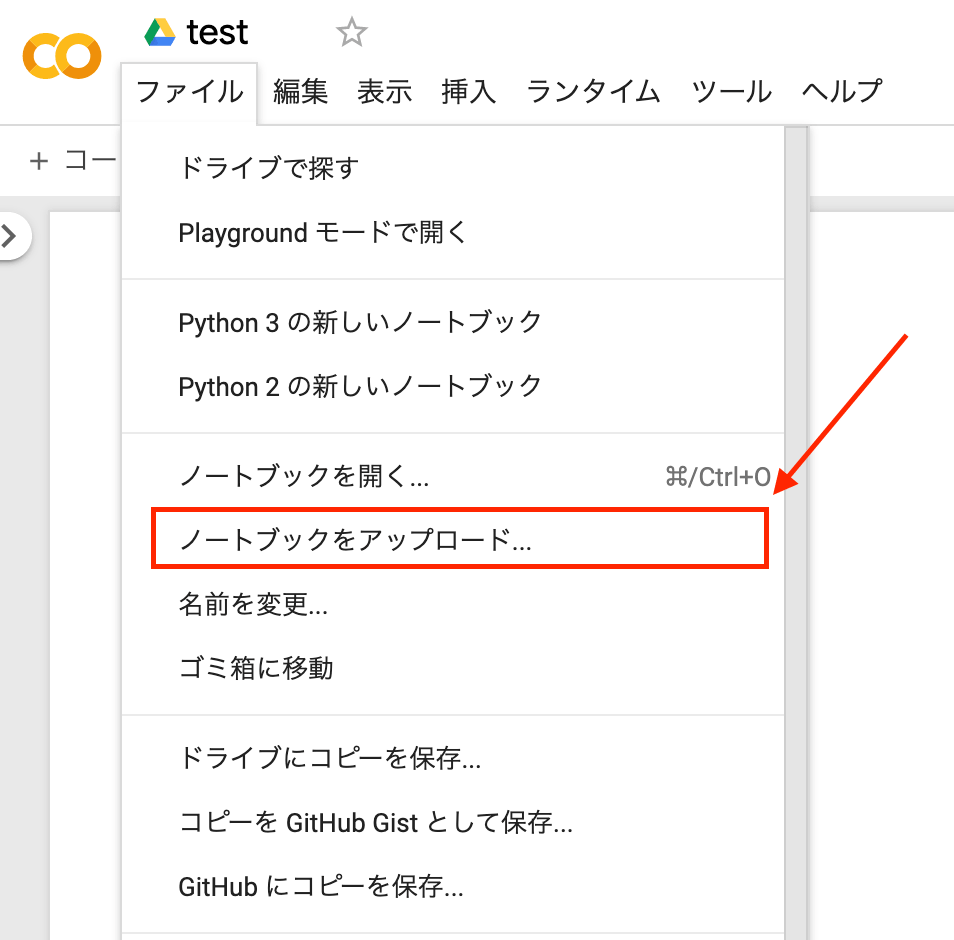Open the ヘルプ menu
The height and width of the screenshot is (940, 954).
click(842, 92)
